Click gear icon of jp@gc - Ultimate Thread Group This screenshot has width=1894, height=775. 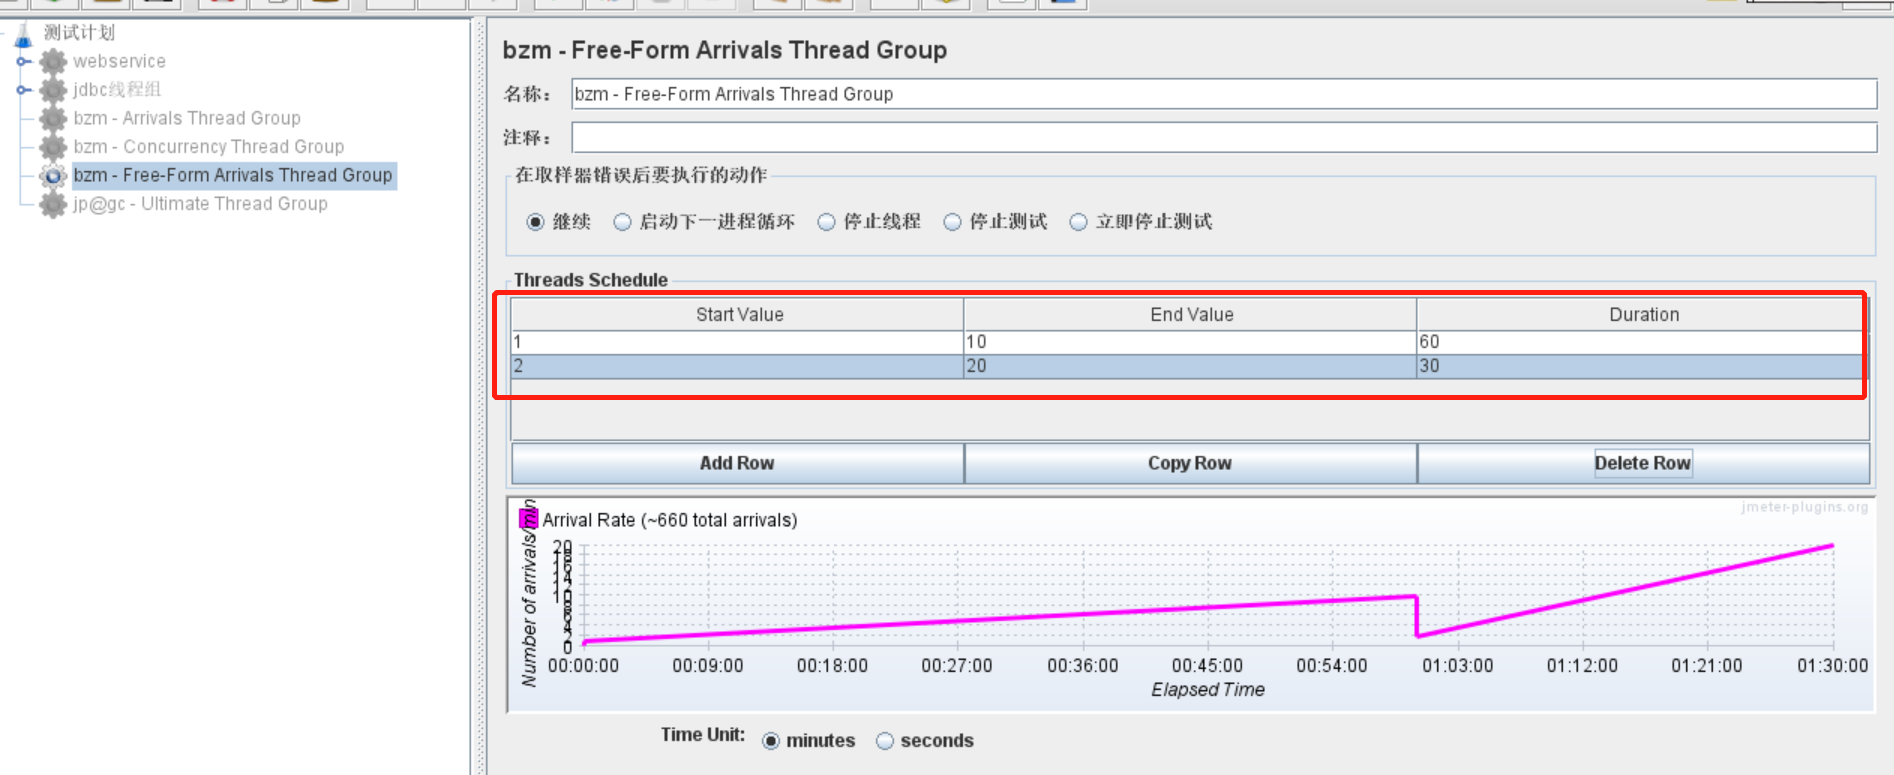(x=53, y=204)
